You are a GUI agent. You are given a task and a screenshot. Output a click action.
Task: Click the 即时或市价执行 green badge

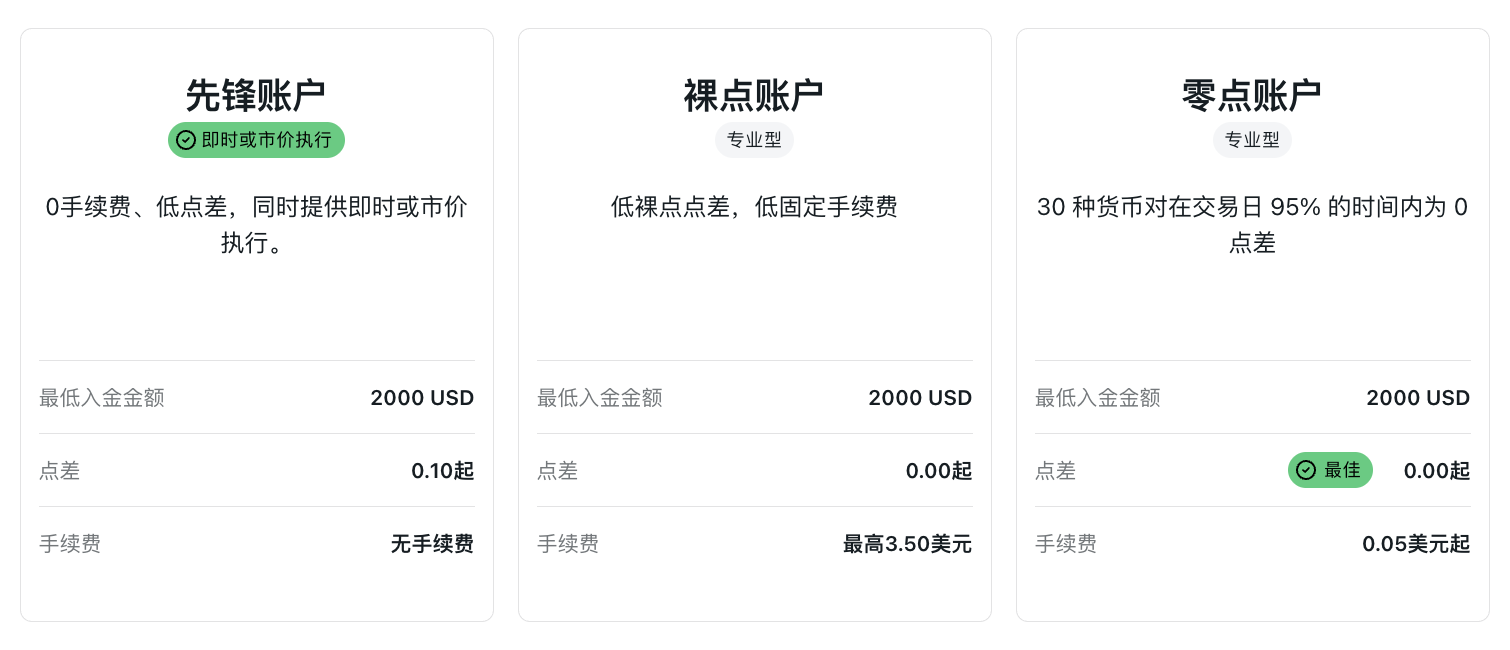click(256, 140)
